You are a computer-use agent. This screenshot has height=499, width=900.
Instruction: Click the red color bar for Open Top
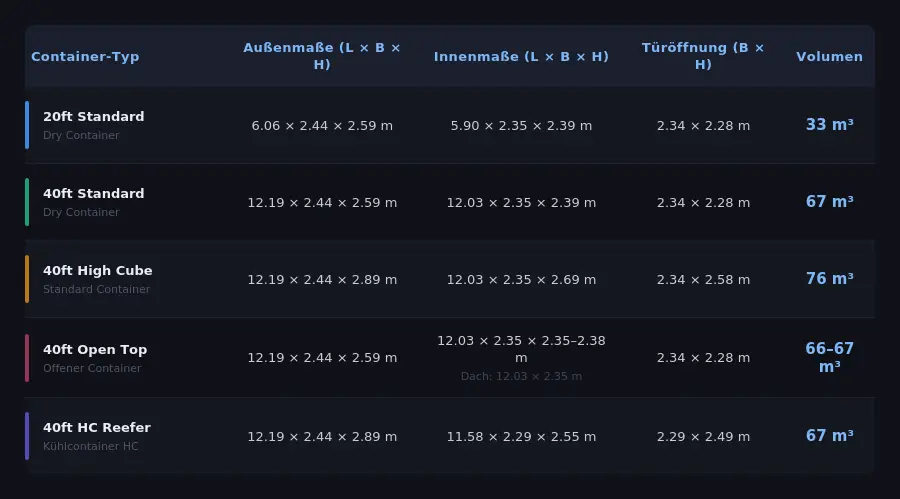click(x=27, y=358)
